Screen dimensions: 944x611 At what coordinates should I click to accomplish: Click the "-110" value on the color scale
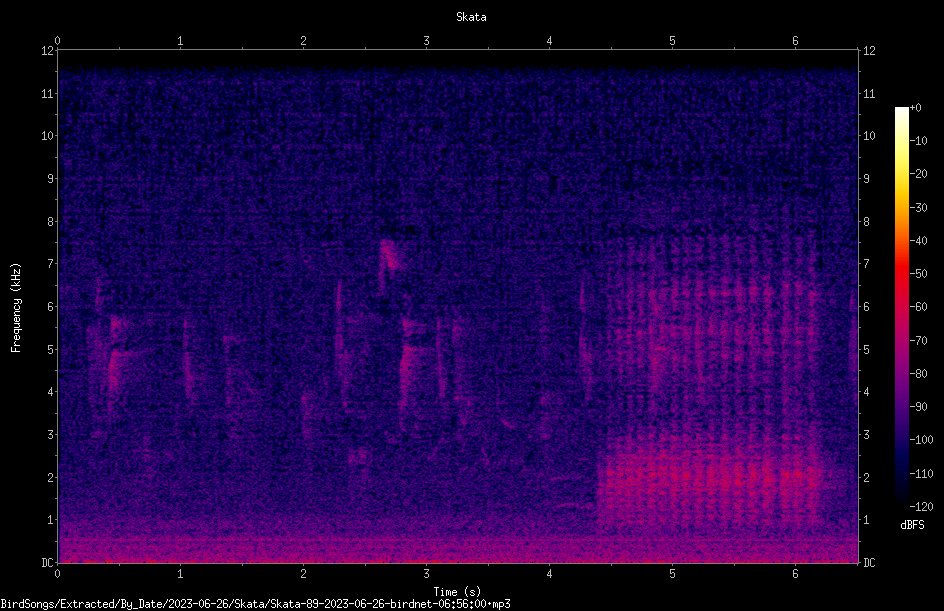pyautogui.click(x=922, y=474)
